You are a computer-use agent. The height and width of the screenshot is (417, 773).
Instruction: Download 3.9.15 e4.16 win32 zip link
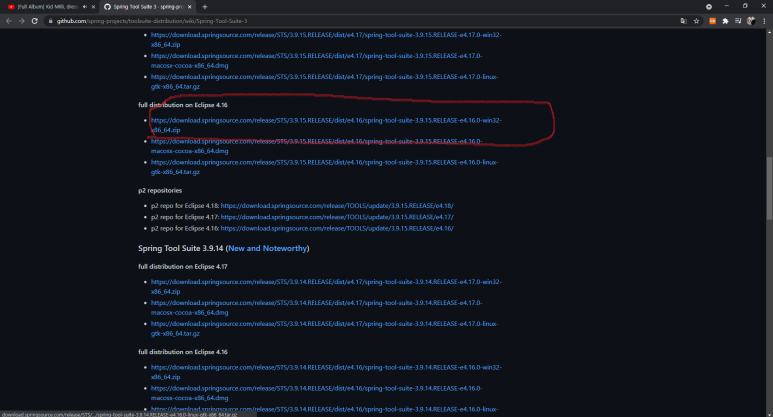[326, 125]
